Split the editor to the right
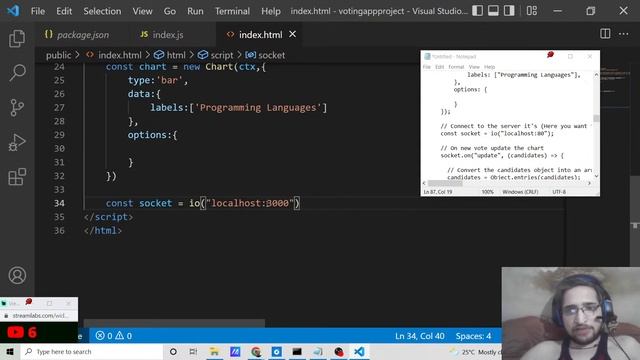The image size is (640, 360). coord(605,34)
